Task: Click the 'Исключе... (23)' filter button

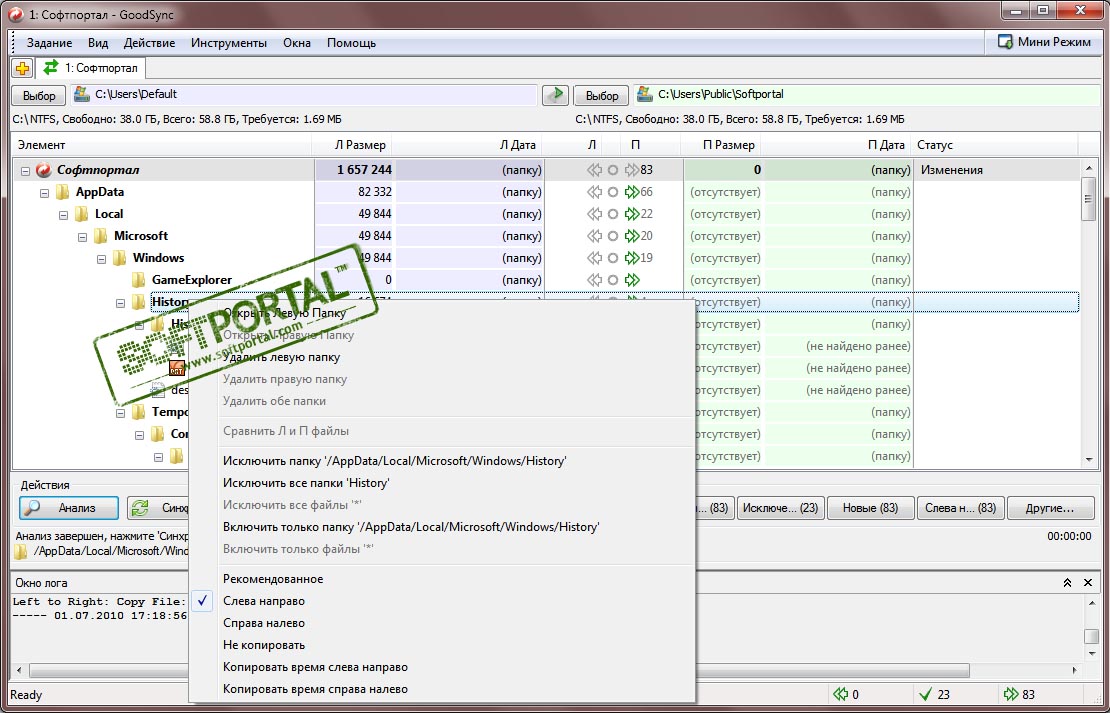Action: (x=781, y=508)
